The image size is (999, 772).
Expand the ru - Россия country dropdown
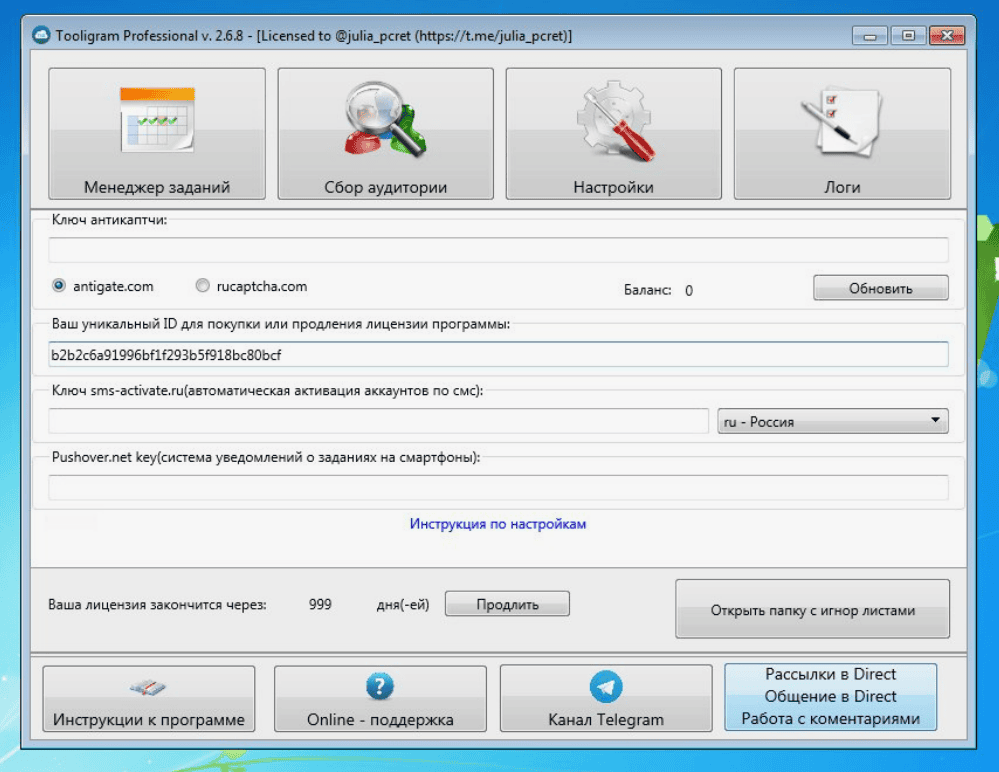[x=833, y=421]
